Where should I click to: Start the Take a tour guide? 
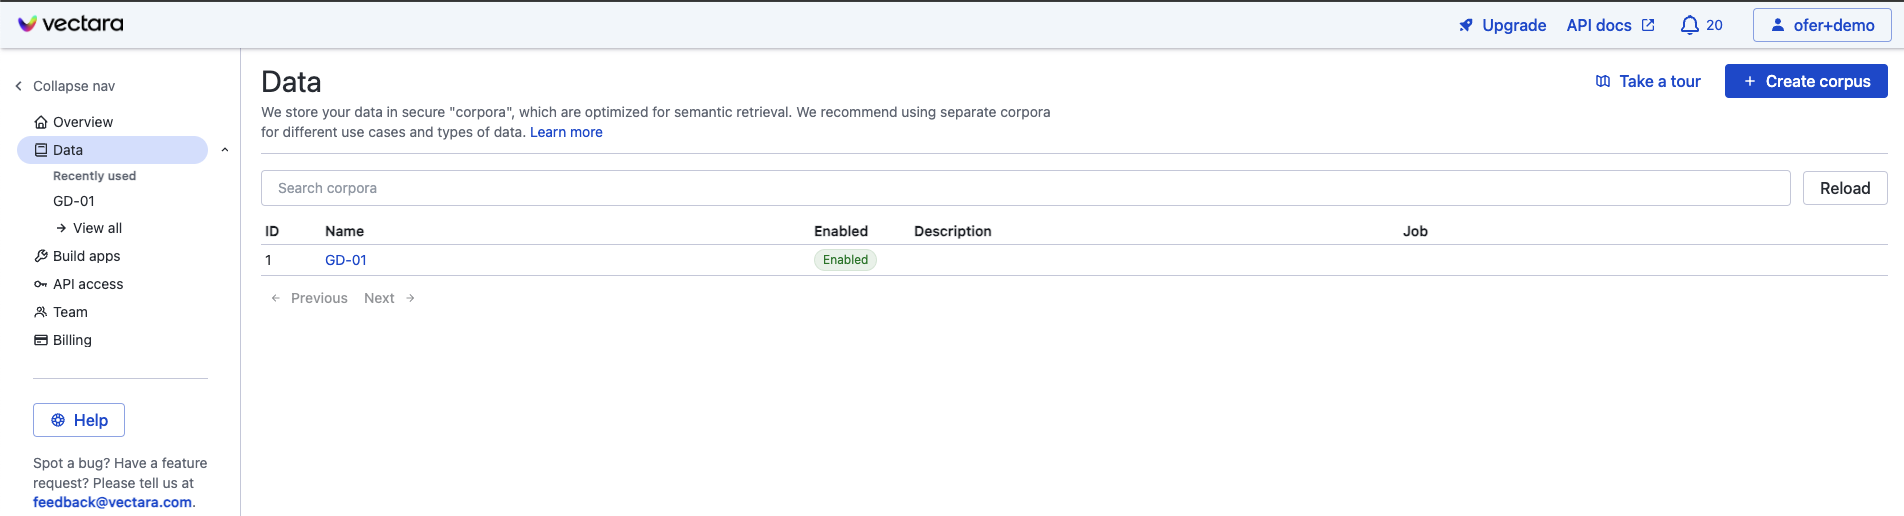1648,81
